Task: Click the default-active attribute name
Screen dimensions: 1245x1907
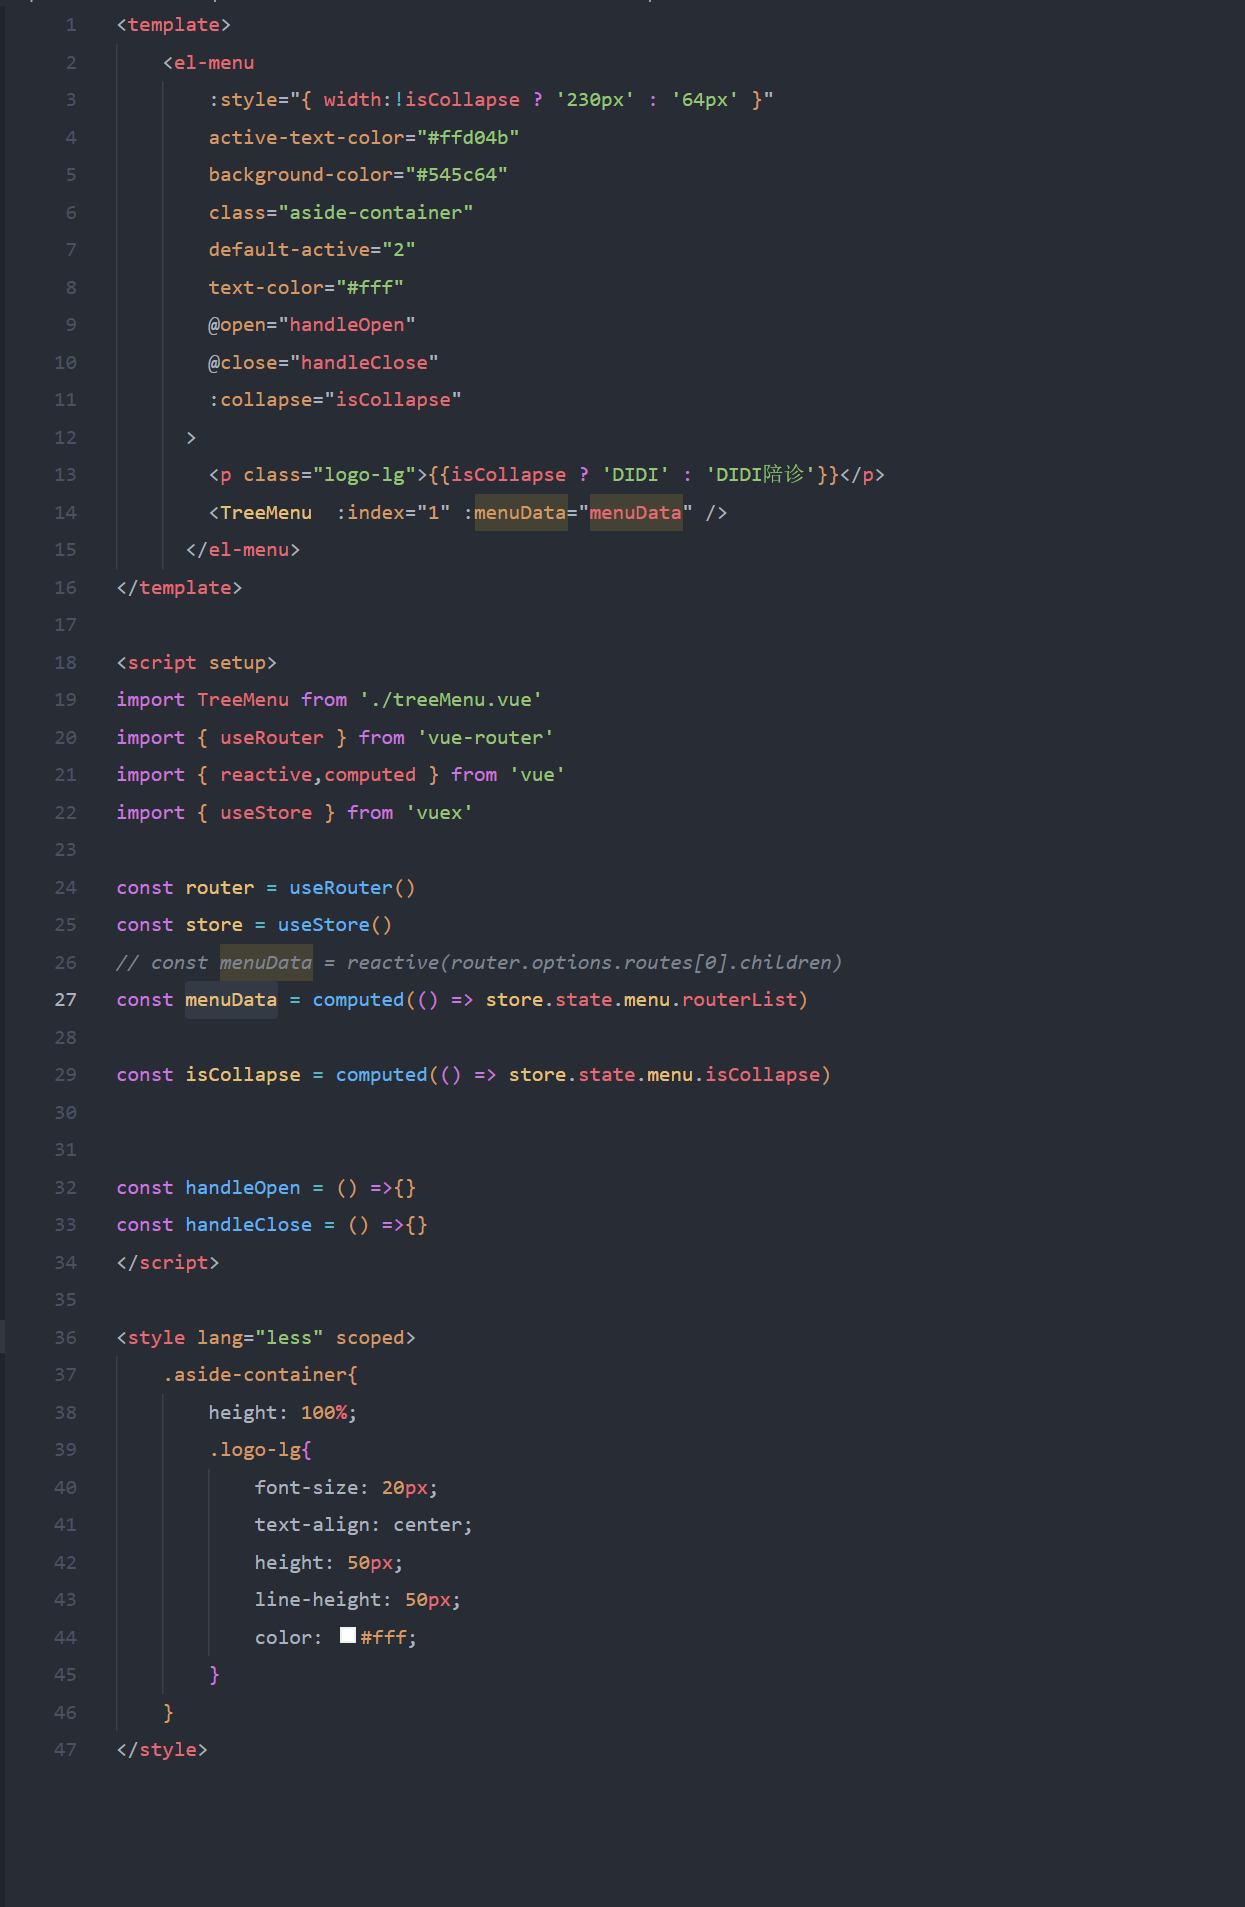Action: pos(289,249)
